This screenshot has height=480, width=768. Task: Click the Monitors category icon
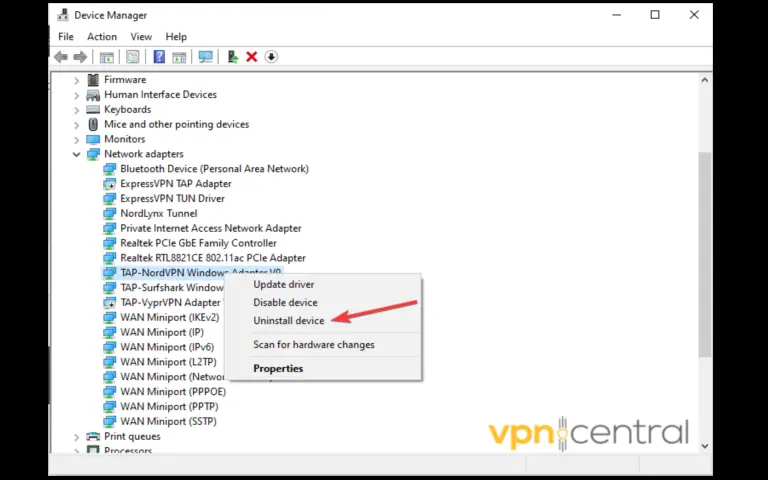[93, 139]
